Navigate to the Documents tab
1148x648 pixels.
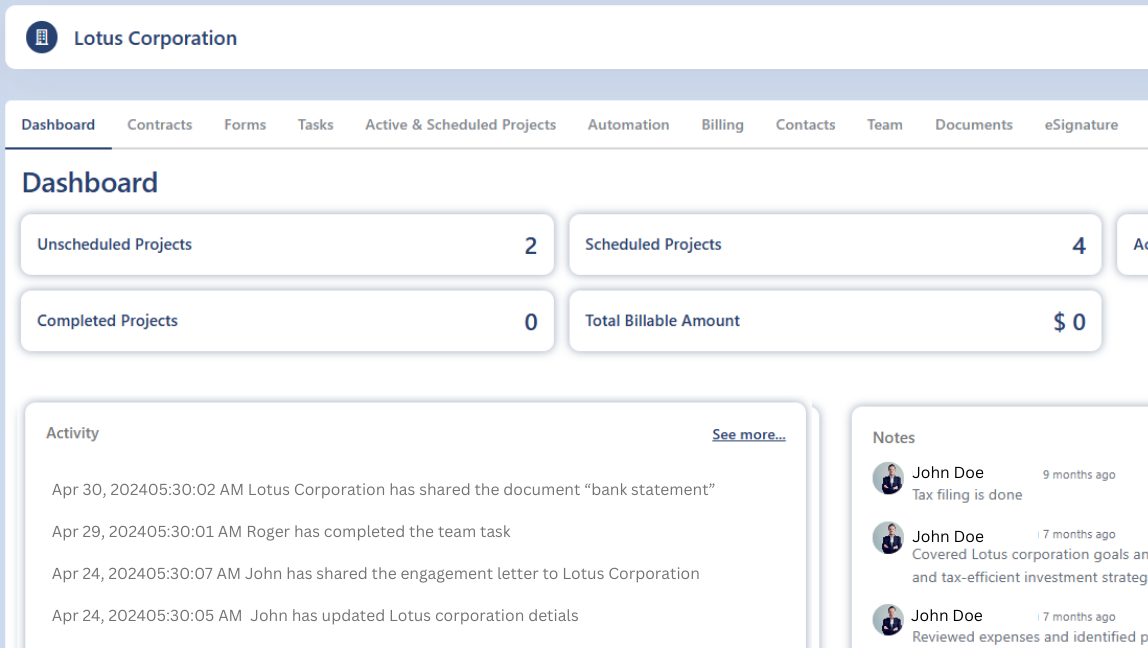pos(973,125)
